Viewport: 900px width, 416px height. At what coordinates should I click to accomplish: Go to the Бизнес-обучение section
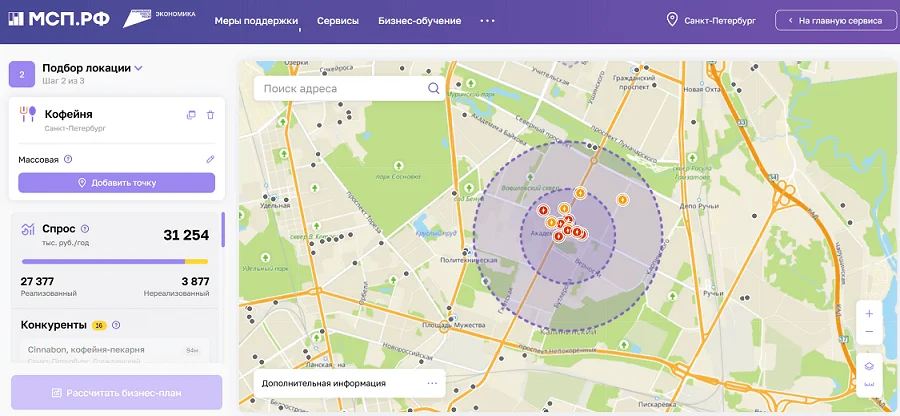tap(419, 20)
